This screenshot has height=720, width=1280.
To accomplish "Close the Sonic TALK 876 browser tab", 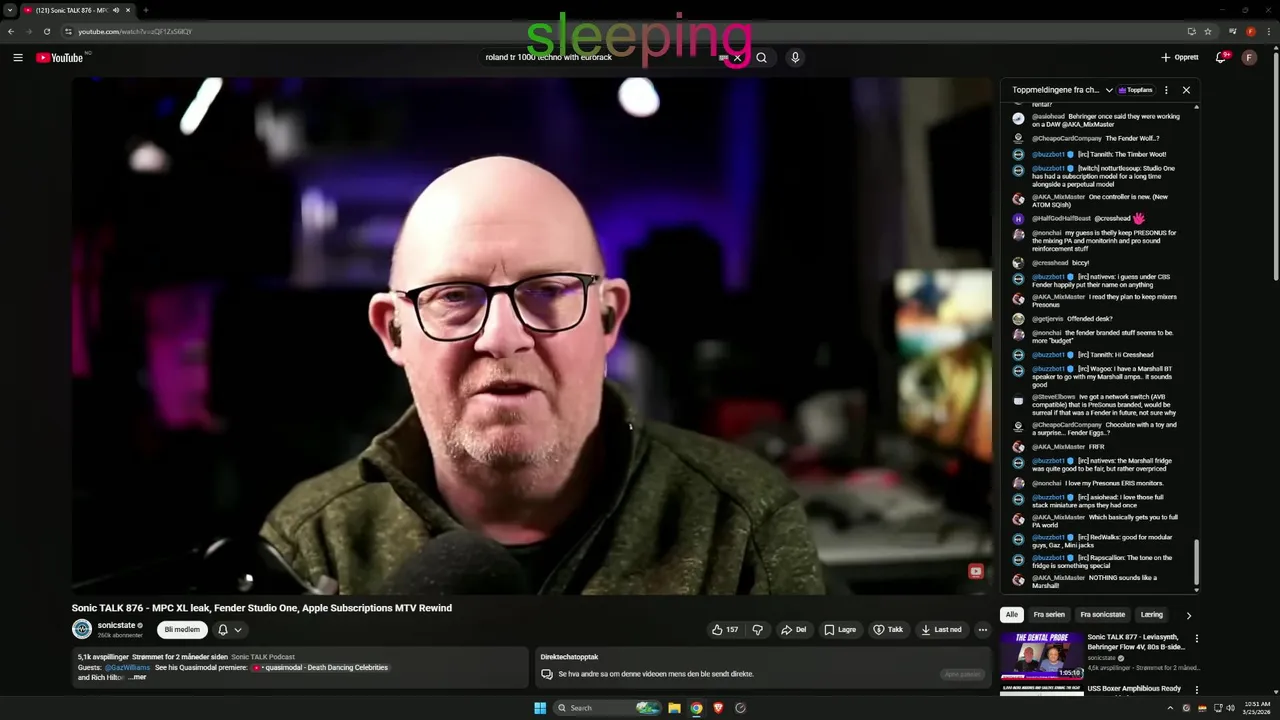I will point(128,10).
